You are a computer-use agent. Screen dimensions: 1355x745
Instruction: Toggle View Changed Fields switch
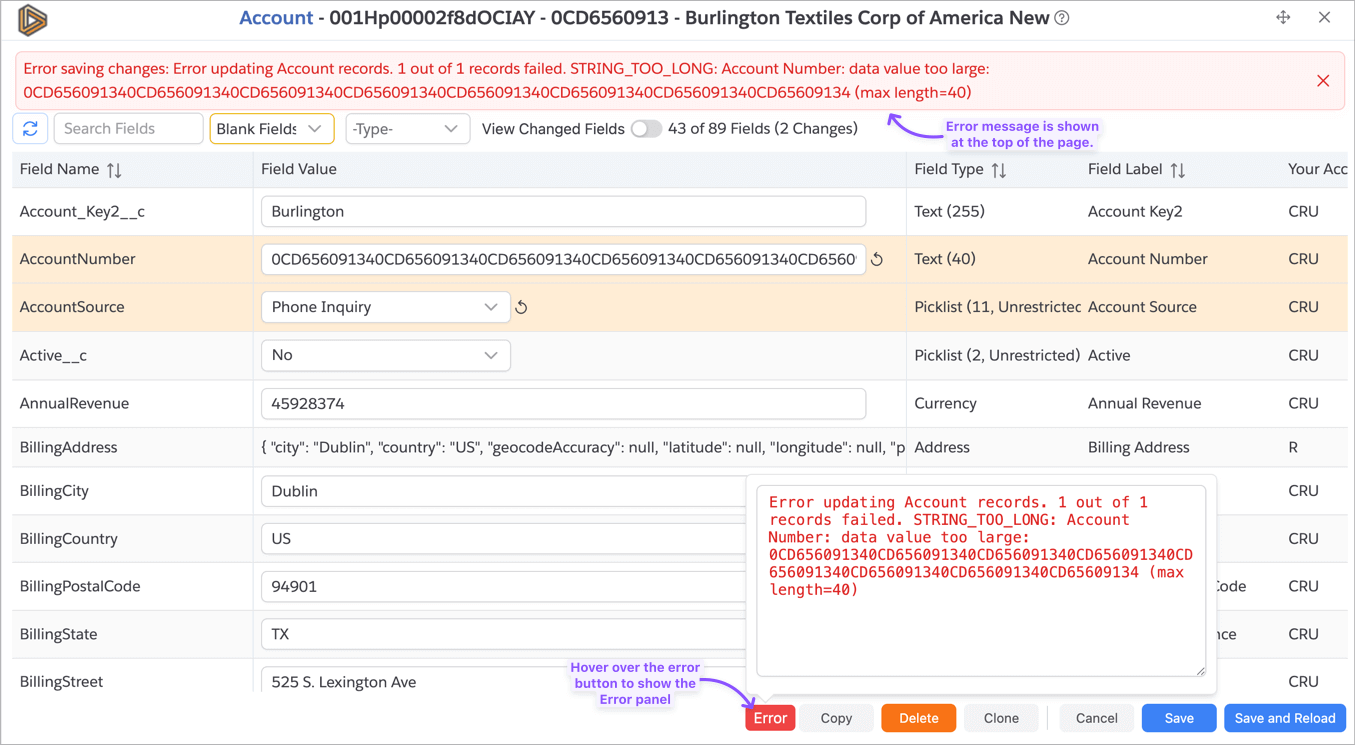646,129
